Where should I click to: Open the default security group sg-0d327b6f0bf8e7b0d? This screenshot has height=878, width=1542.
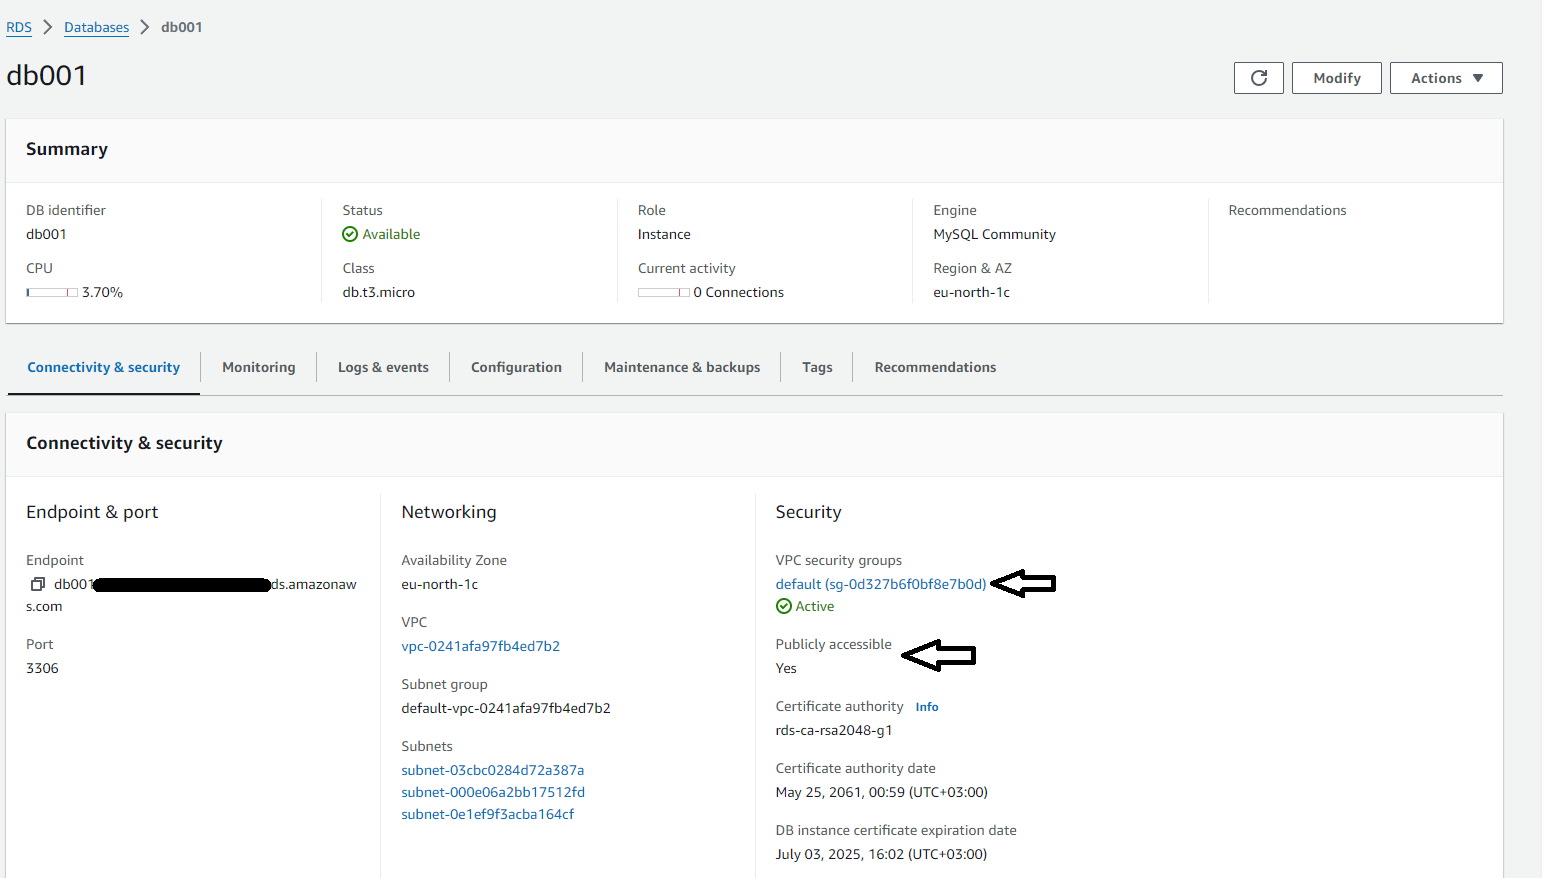pyautogui.click(x=879, y=583)
